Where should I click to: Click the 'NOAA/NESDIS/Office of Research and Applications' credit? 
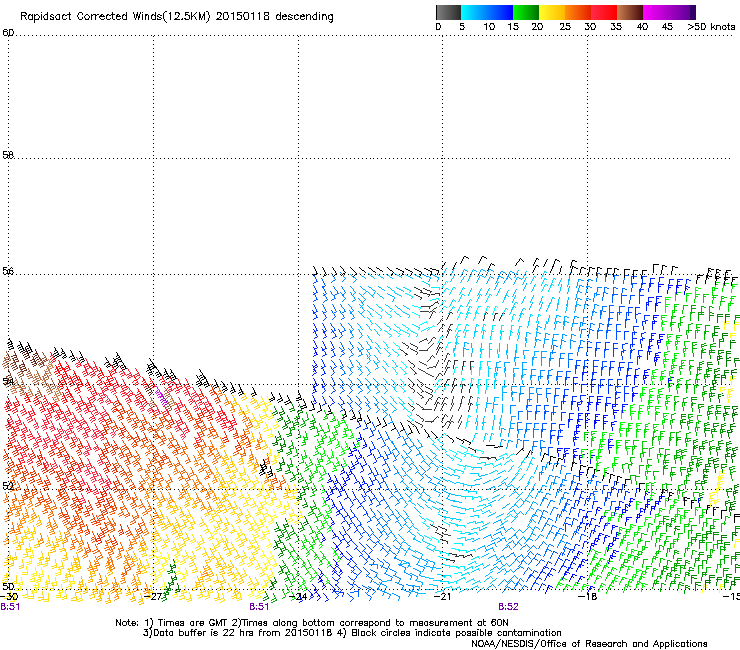tap(589, 644)
